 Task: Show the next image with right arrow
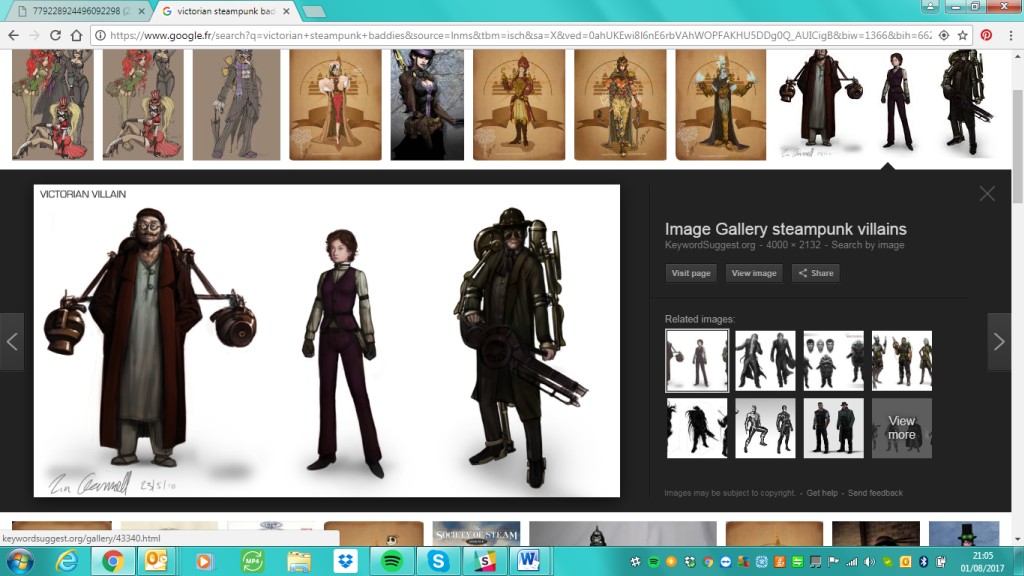coord(999,342)
